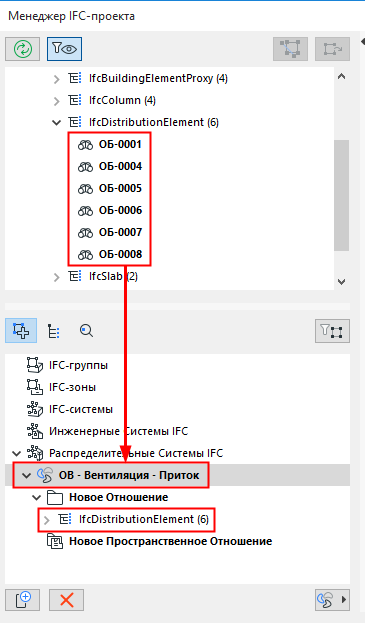Switch to the tree structure view icon
365x623 pixels.
pos(54,331)
